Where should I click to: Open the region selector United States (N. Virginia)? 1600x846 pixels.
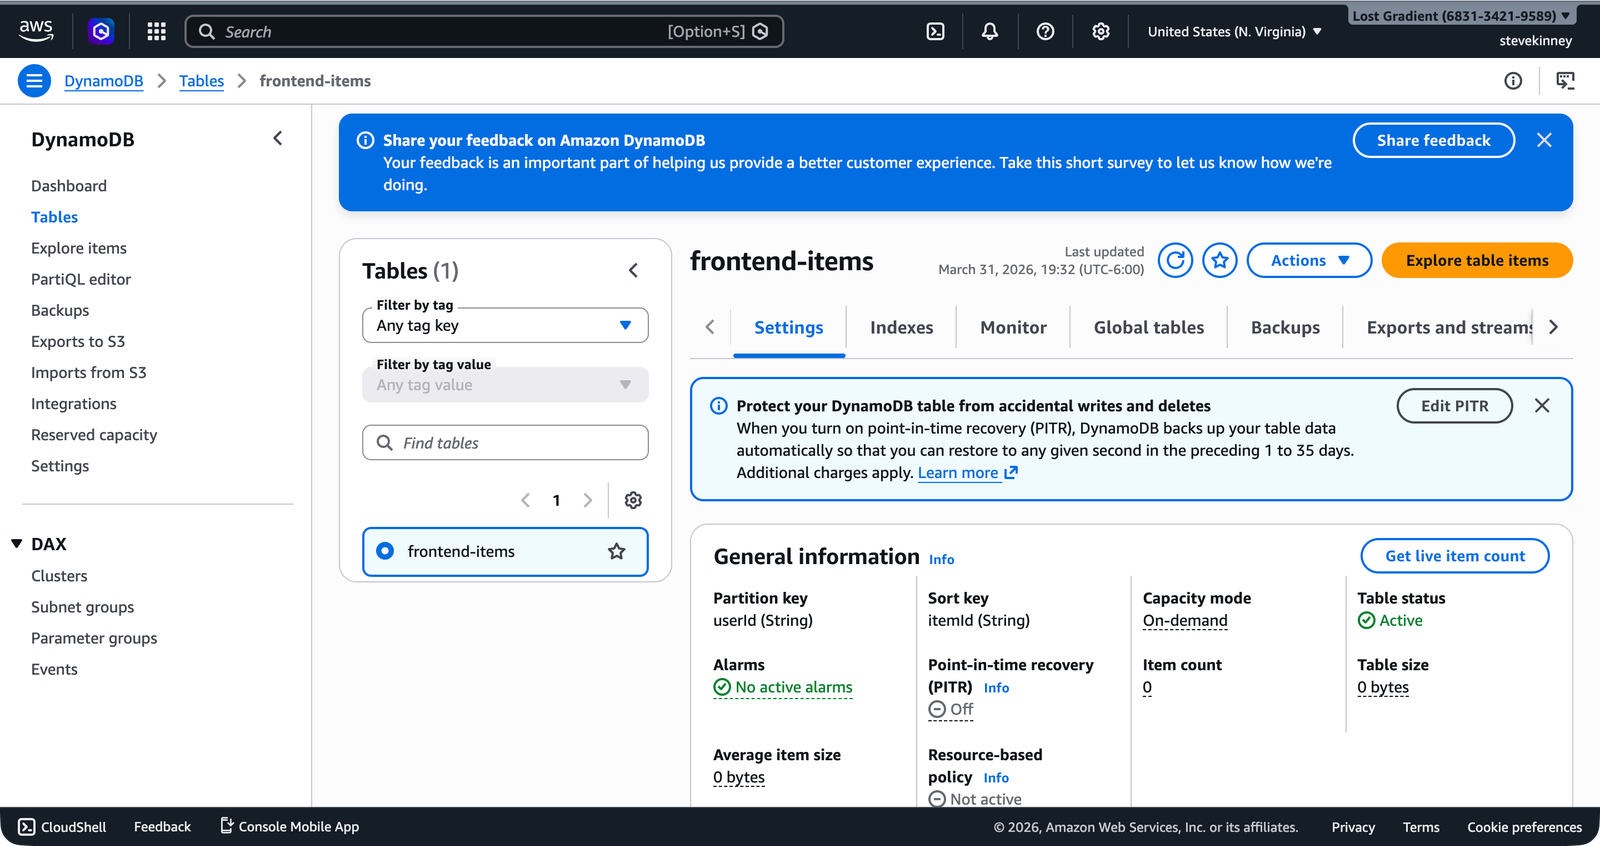pos(1234,32)
